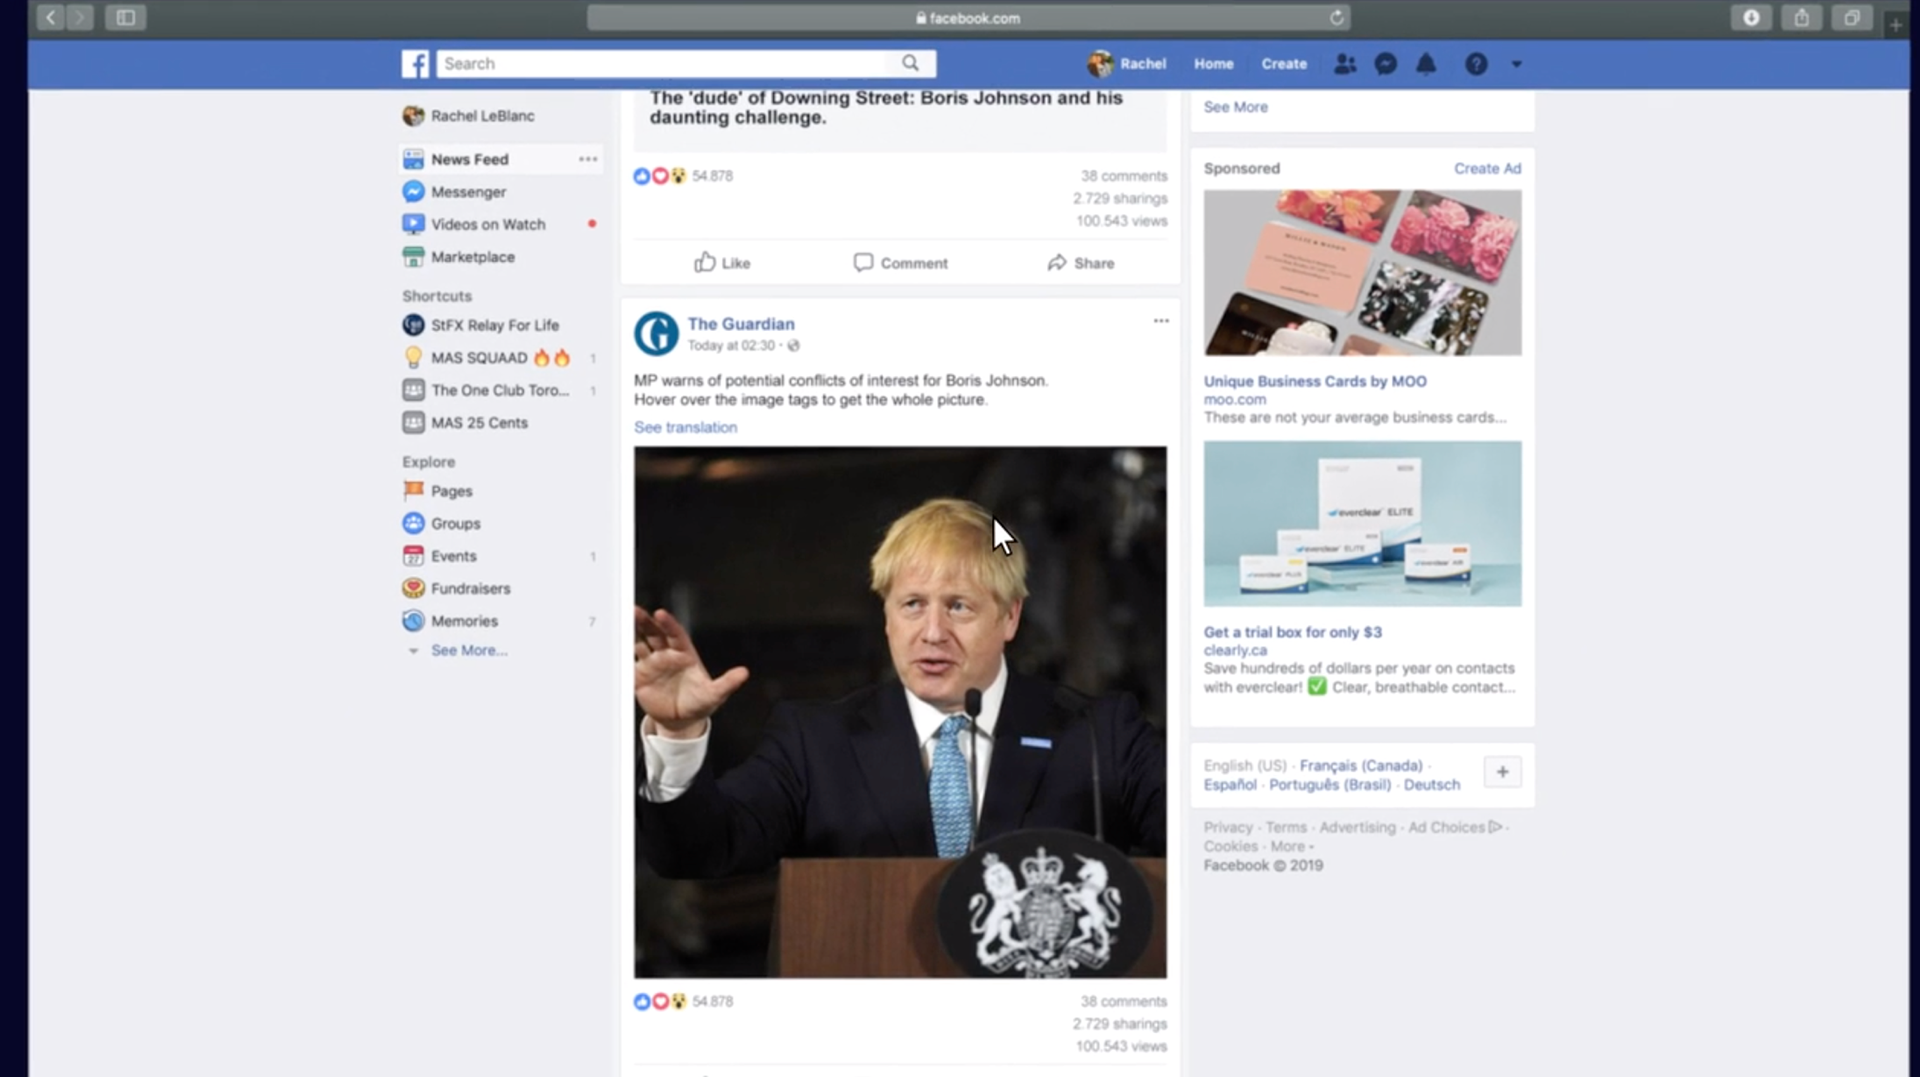Open Messenger in left sidebar
The image size is (1920, 1077).
click(x=455, y=192)
